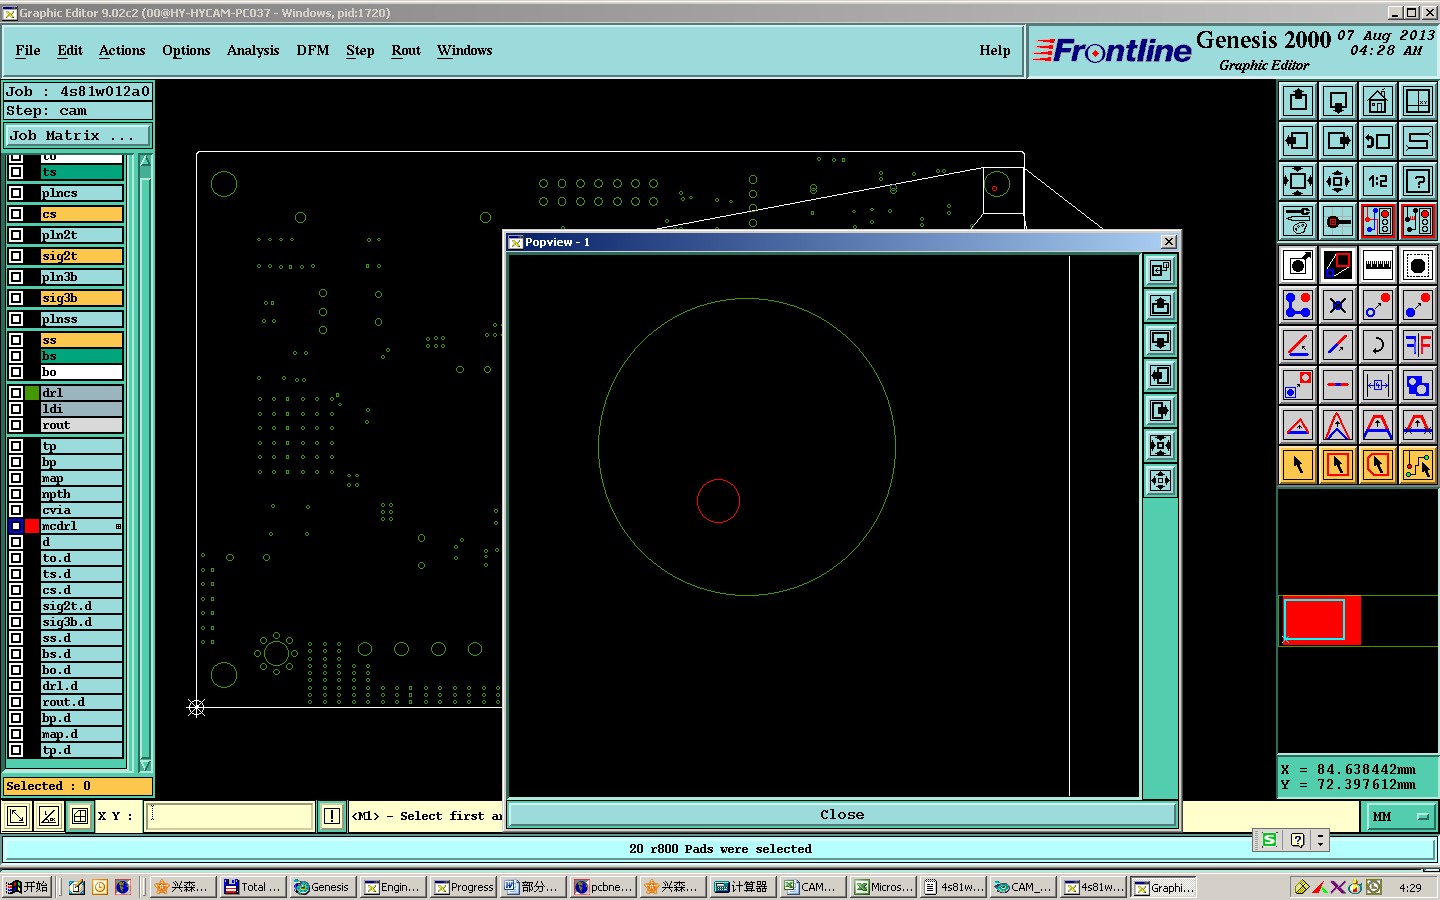Click the question mark help icon

pyautogui.click(x=1418, y=181)
